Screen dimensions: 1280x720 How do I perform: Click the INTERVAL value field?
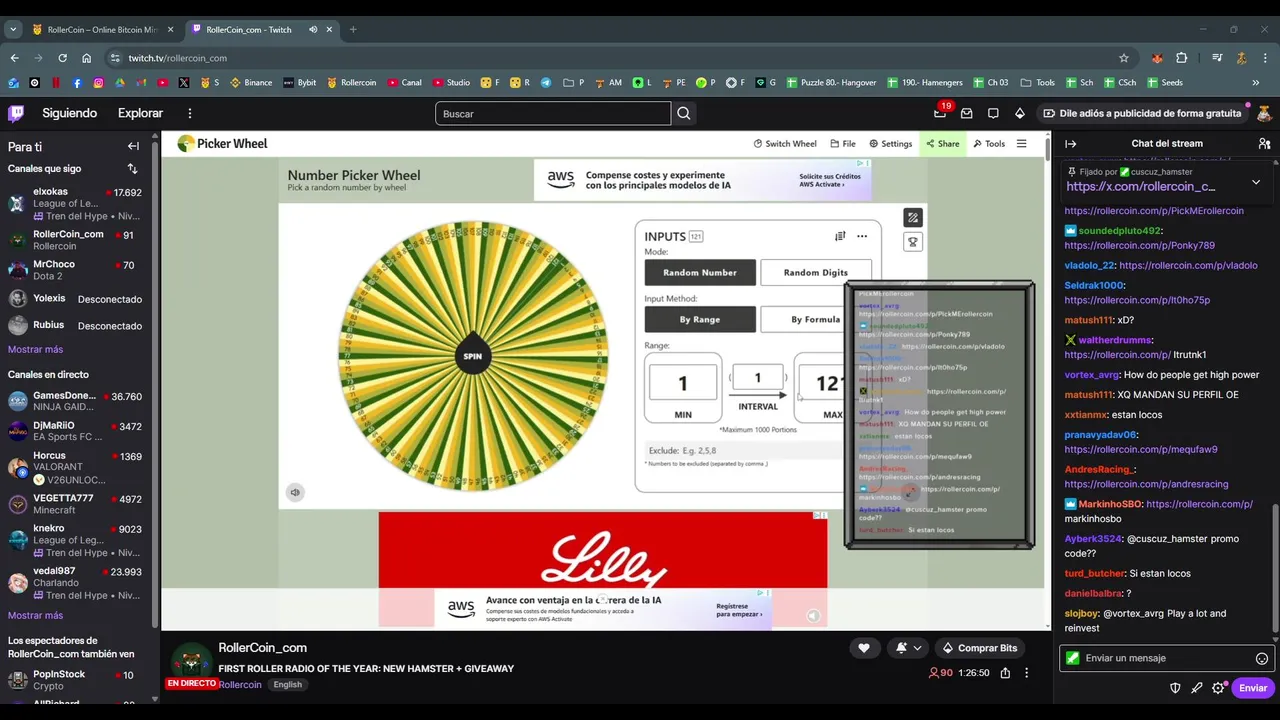(757, 378)
